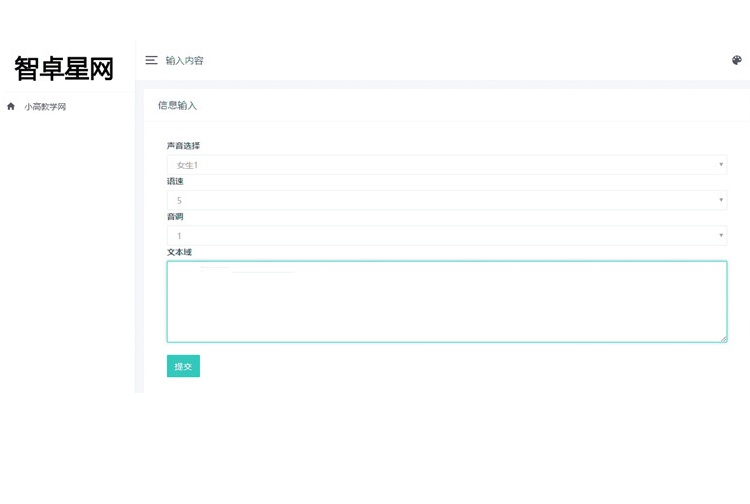Toggle the sidebar with the hamburger icon

pos(151,60)
